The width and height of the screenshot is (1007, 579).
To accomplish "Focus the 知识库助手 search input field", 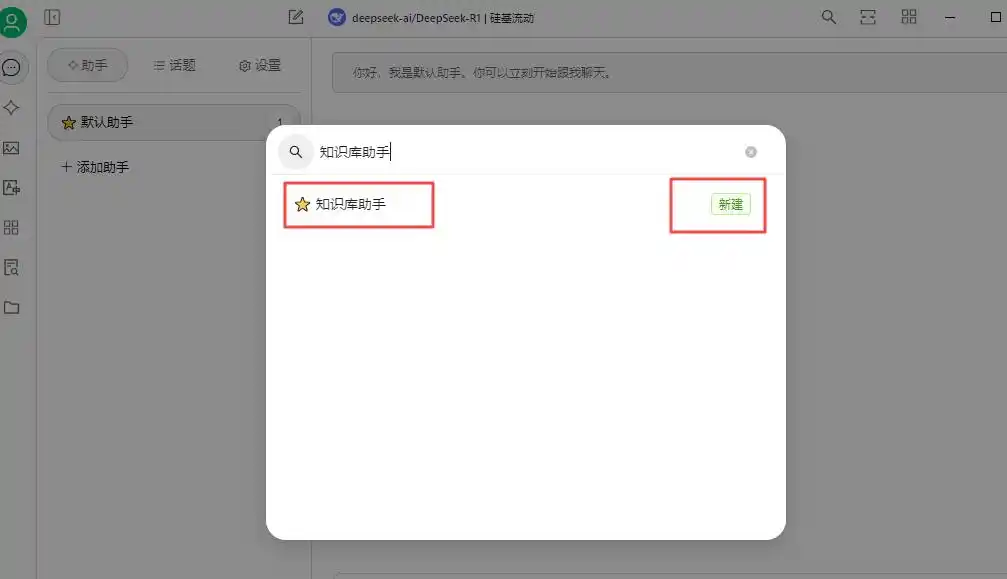I will (x=527, y=152).
